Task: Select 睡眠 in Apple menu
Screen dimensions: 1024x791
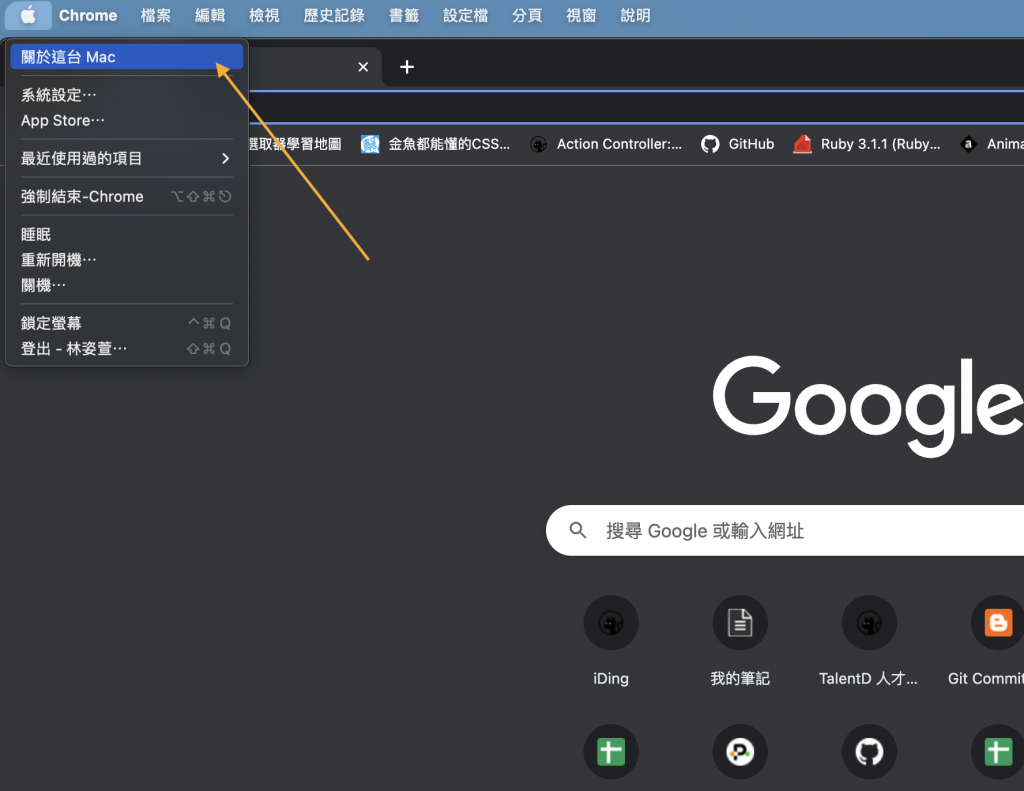Action: (x=127, y=234)
